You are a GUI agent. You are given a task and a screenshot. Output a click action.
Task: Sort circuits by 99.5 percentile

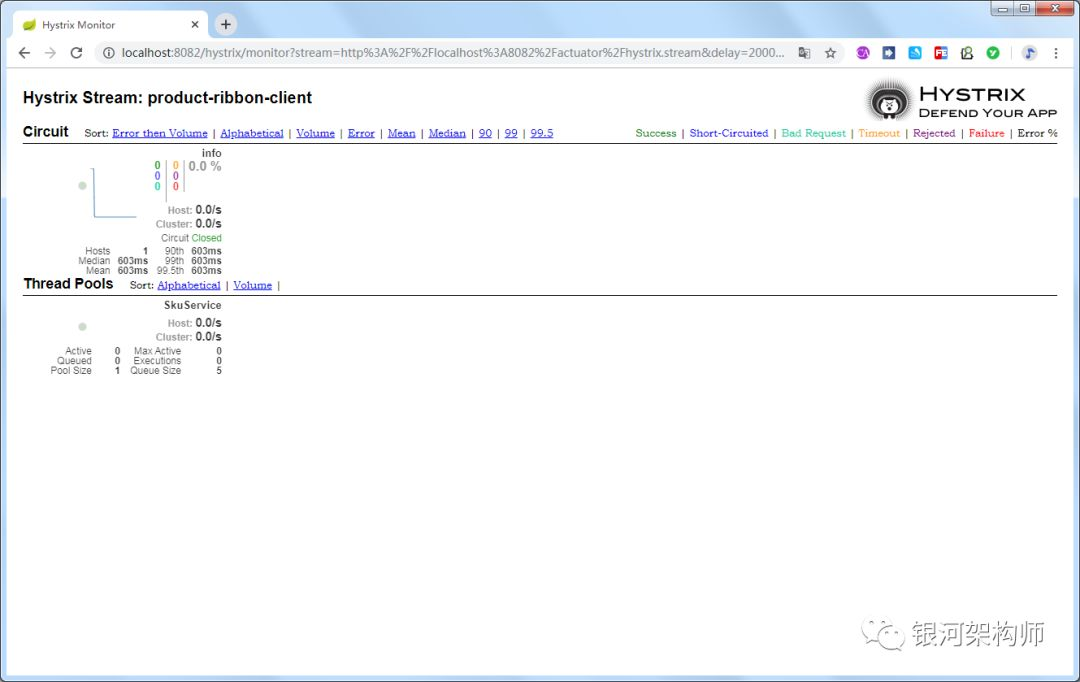[542, 133]
